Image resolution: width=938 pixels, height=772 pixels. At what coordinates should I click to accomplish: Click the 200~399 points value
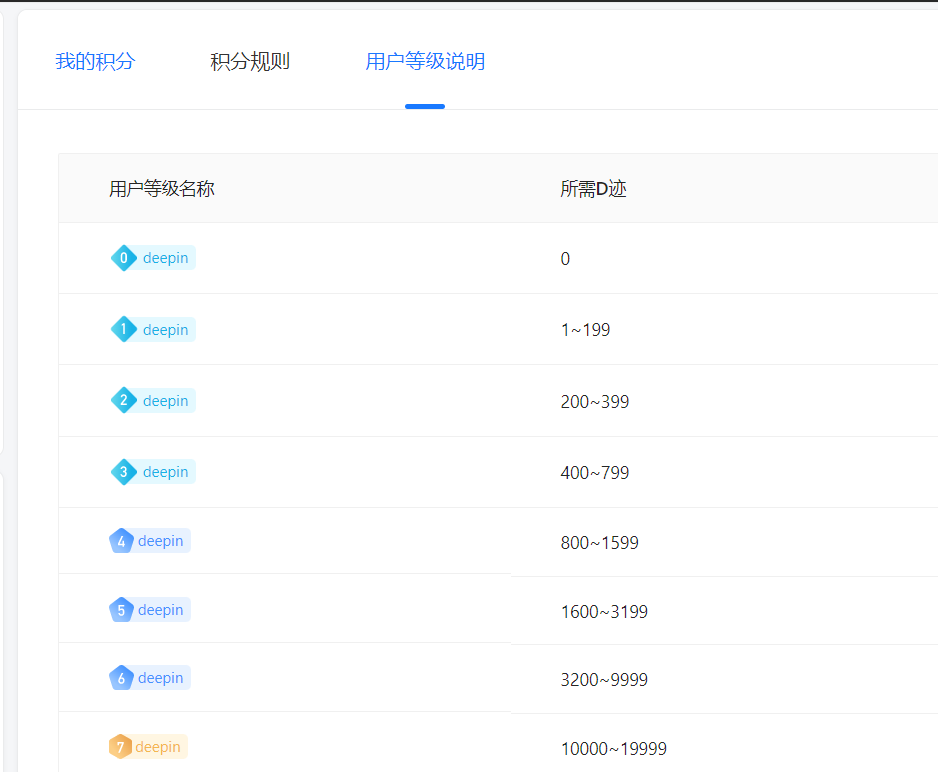click(595, 402)
